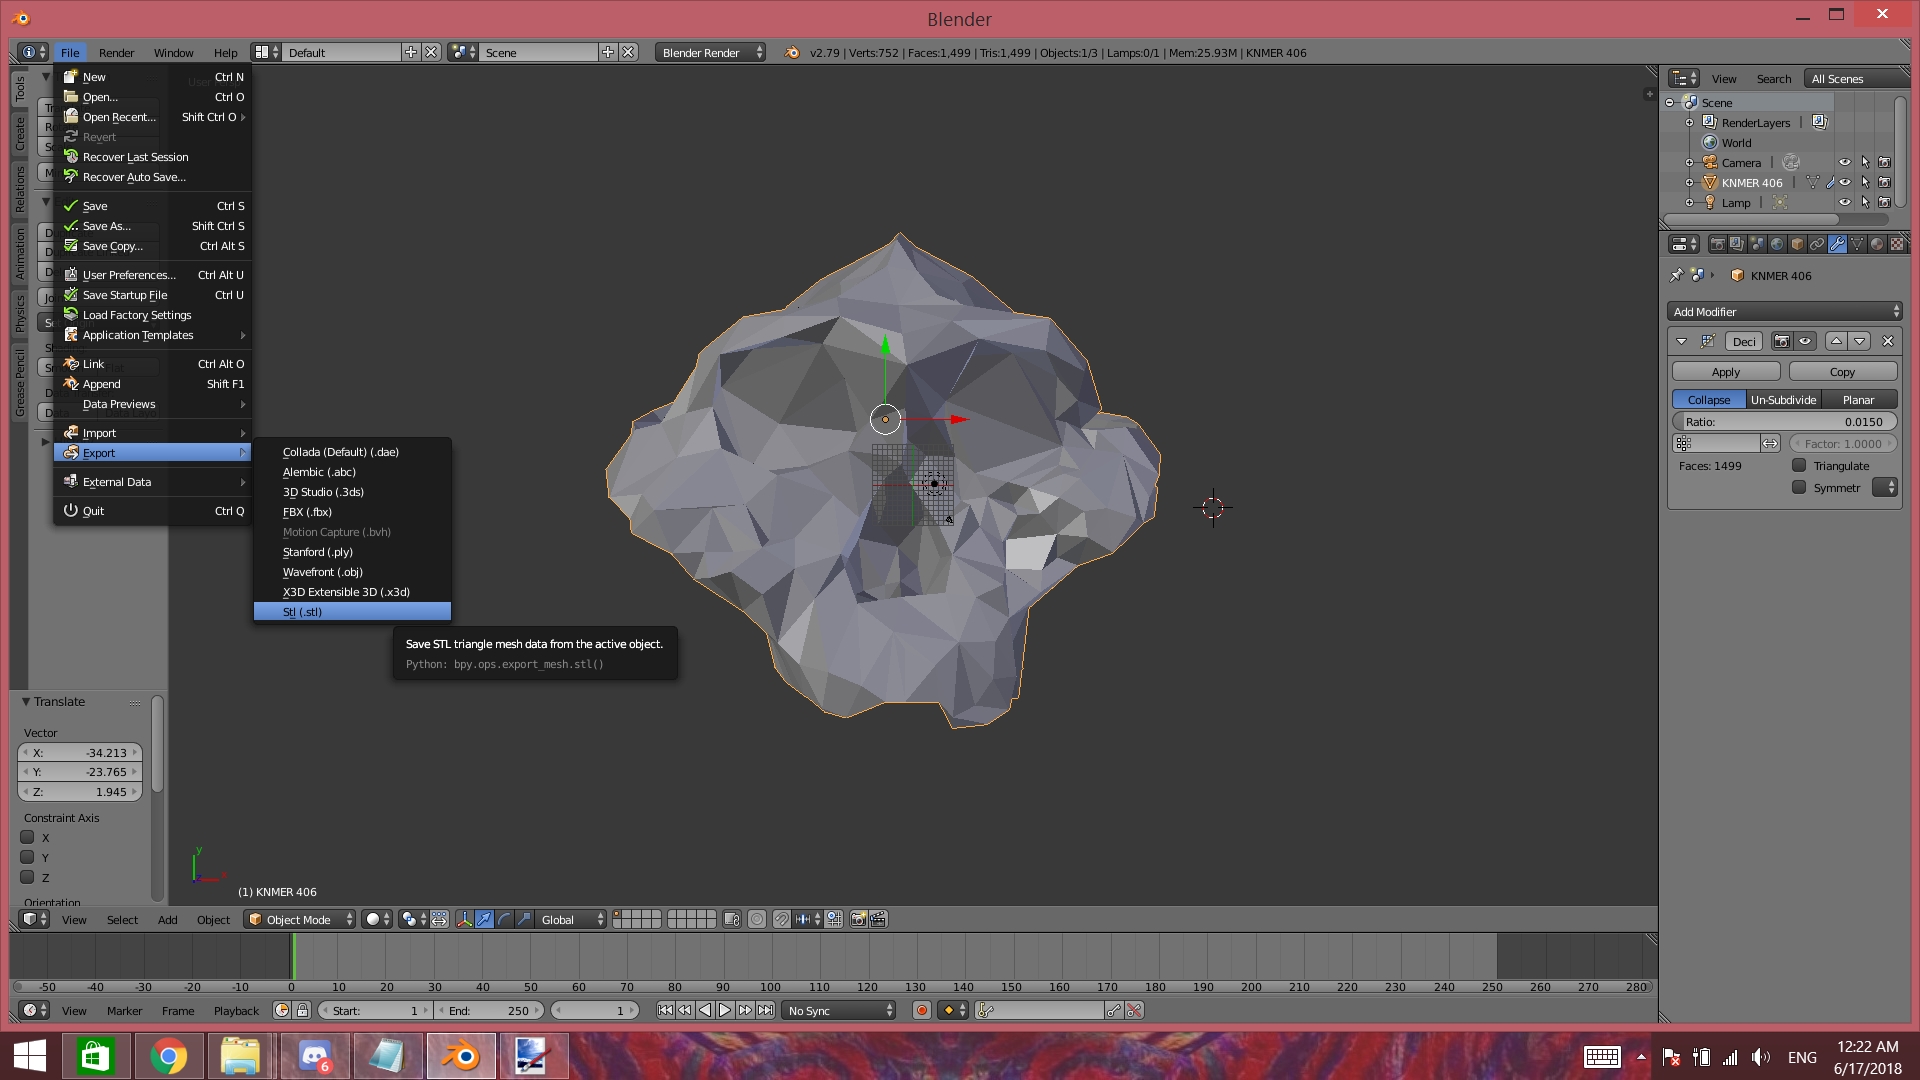The width and height of the screenshot is (1920, 1080).
Task: Click the Blender logo in the info header
Action: pyautogui.click(x=792, y=53)
